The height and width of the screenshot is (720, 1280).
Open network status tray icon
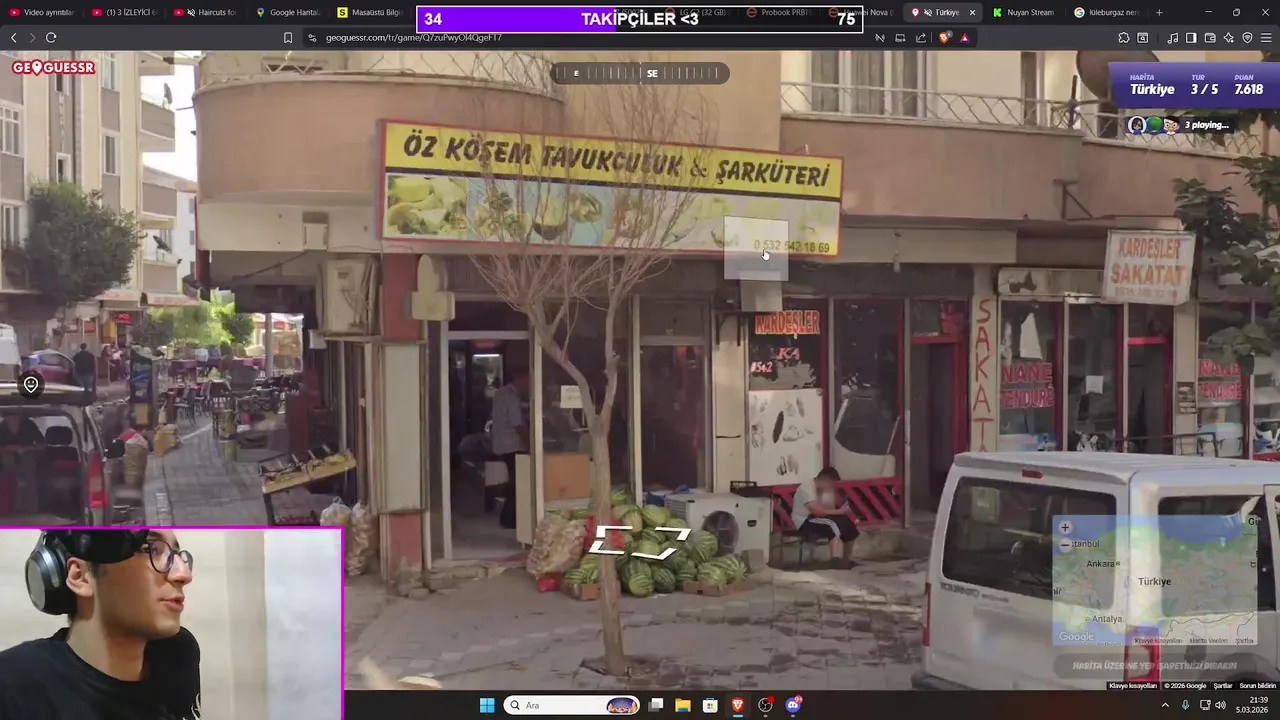click(x=1204, y=705)
